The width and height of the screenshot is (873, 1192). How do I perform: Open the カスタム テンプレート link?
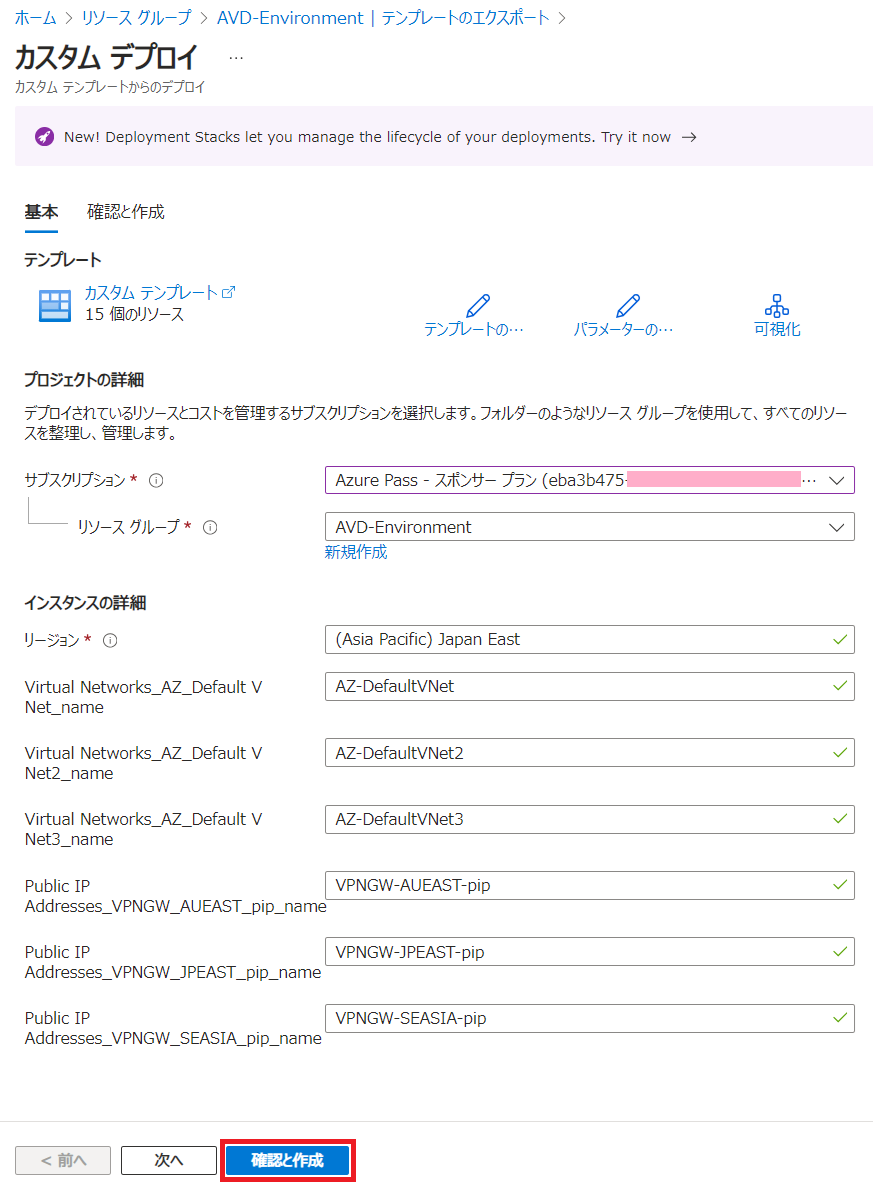[151, 293]
